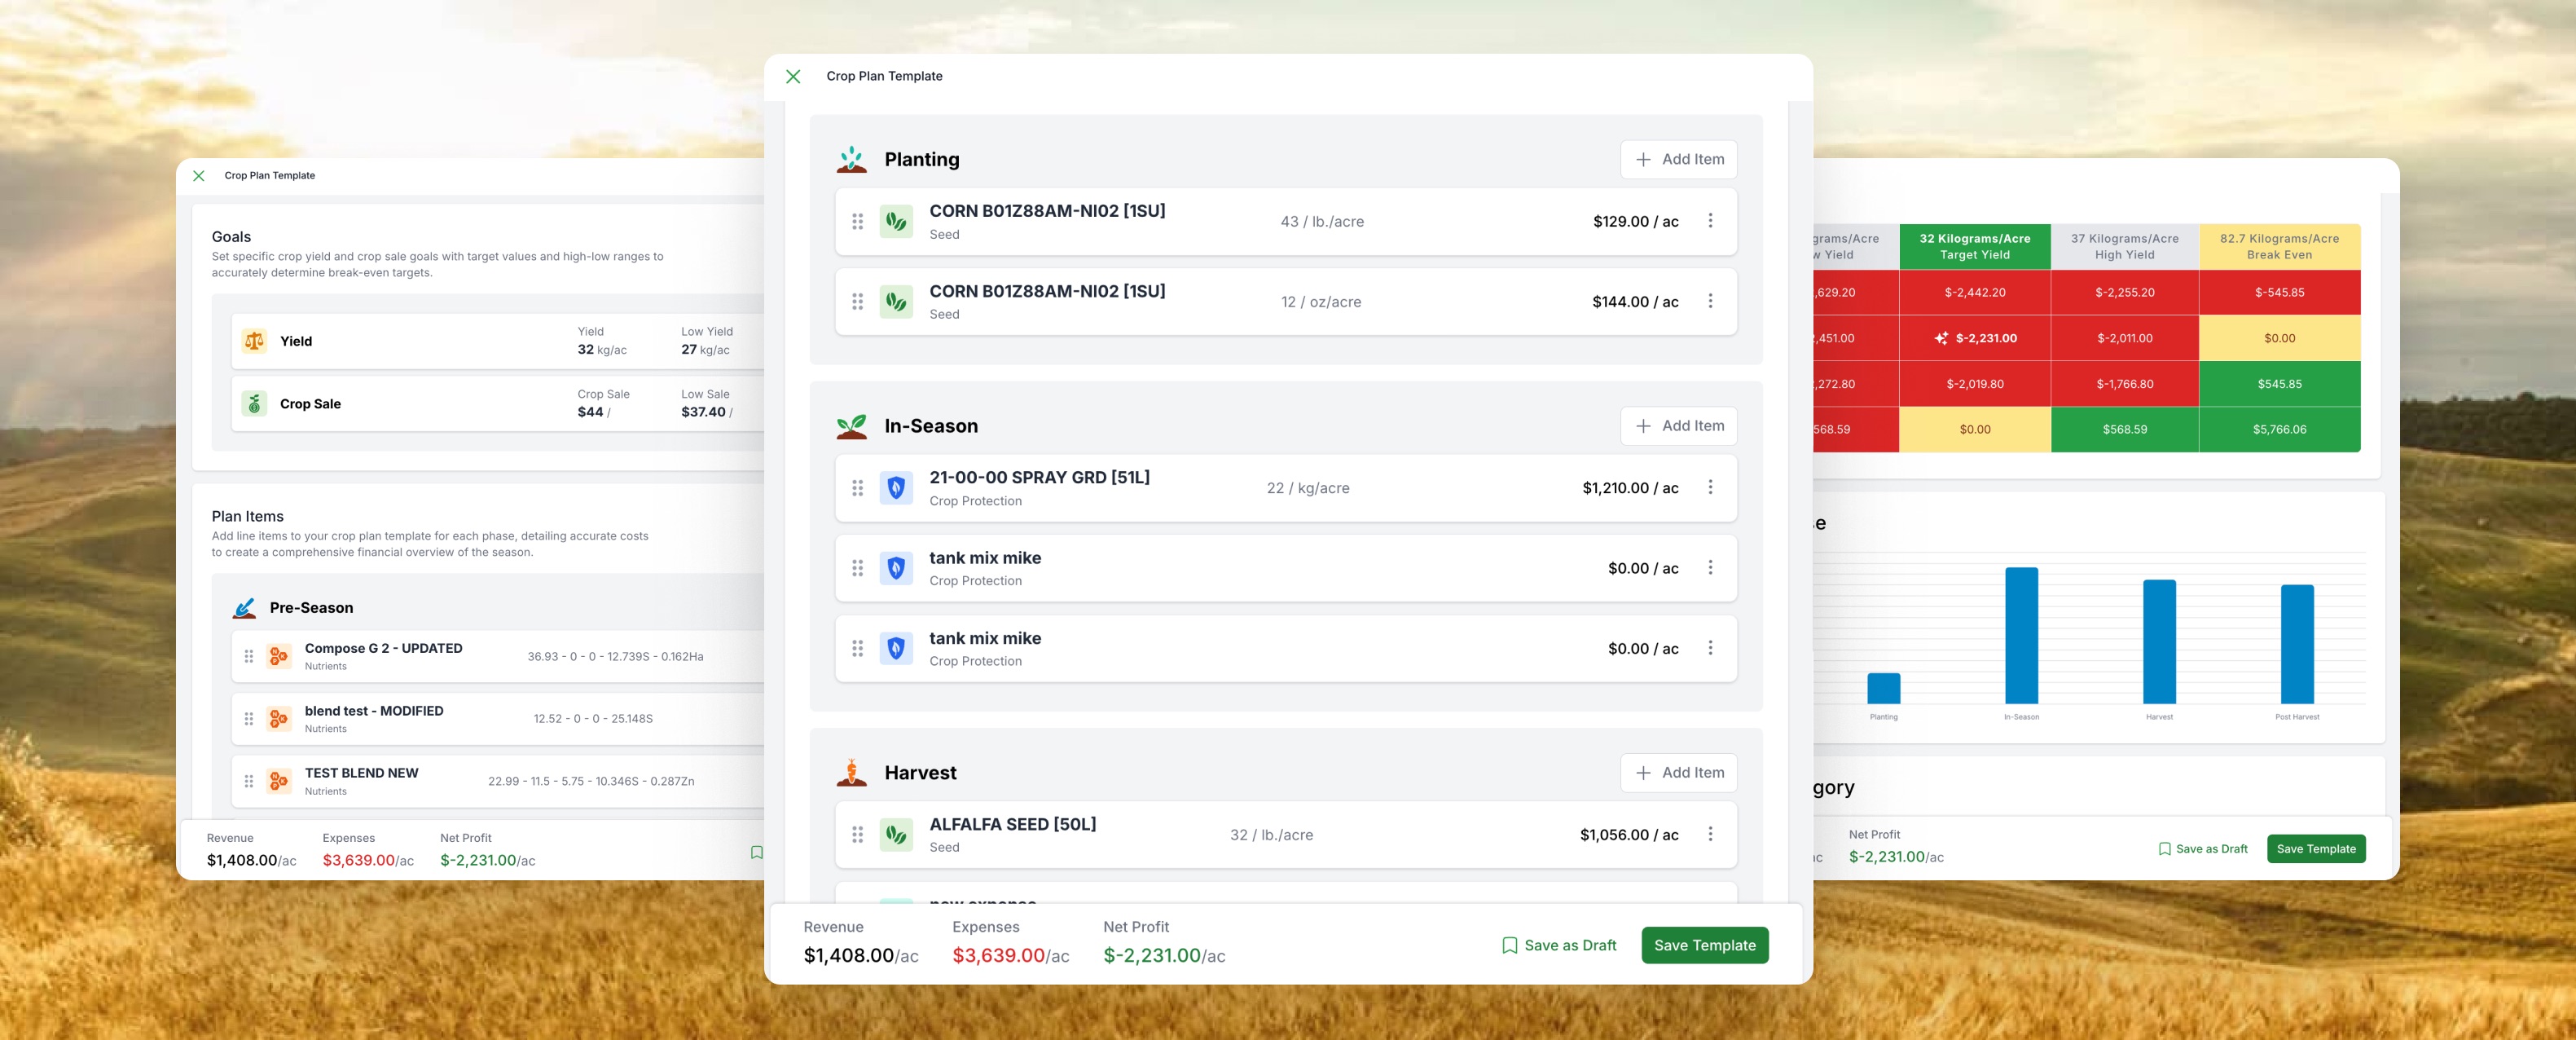
Task: Click Save as Draft in right panel
Action: point(2202,849)
